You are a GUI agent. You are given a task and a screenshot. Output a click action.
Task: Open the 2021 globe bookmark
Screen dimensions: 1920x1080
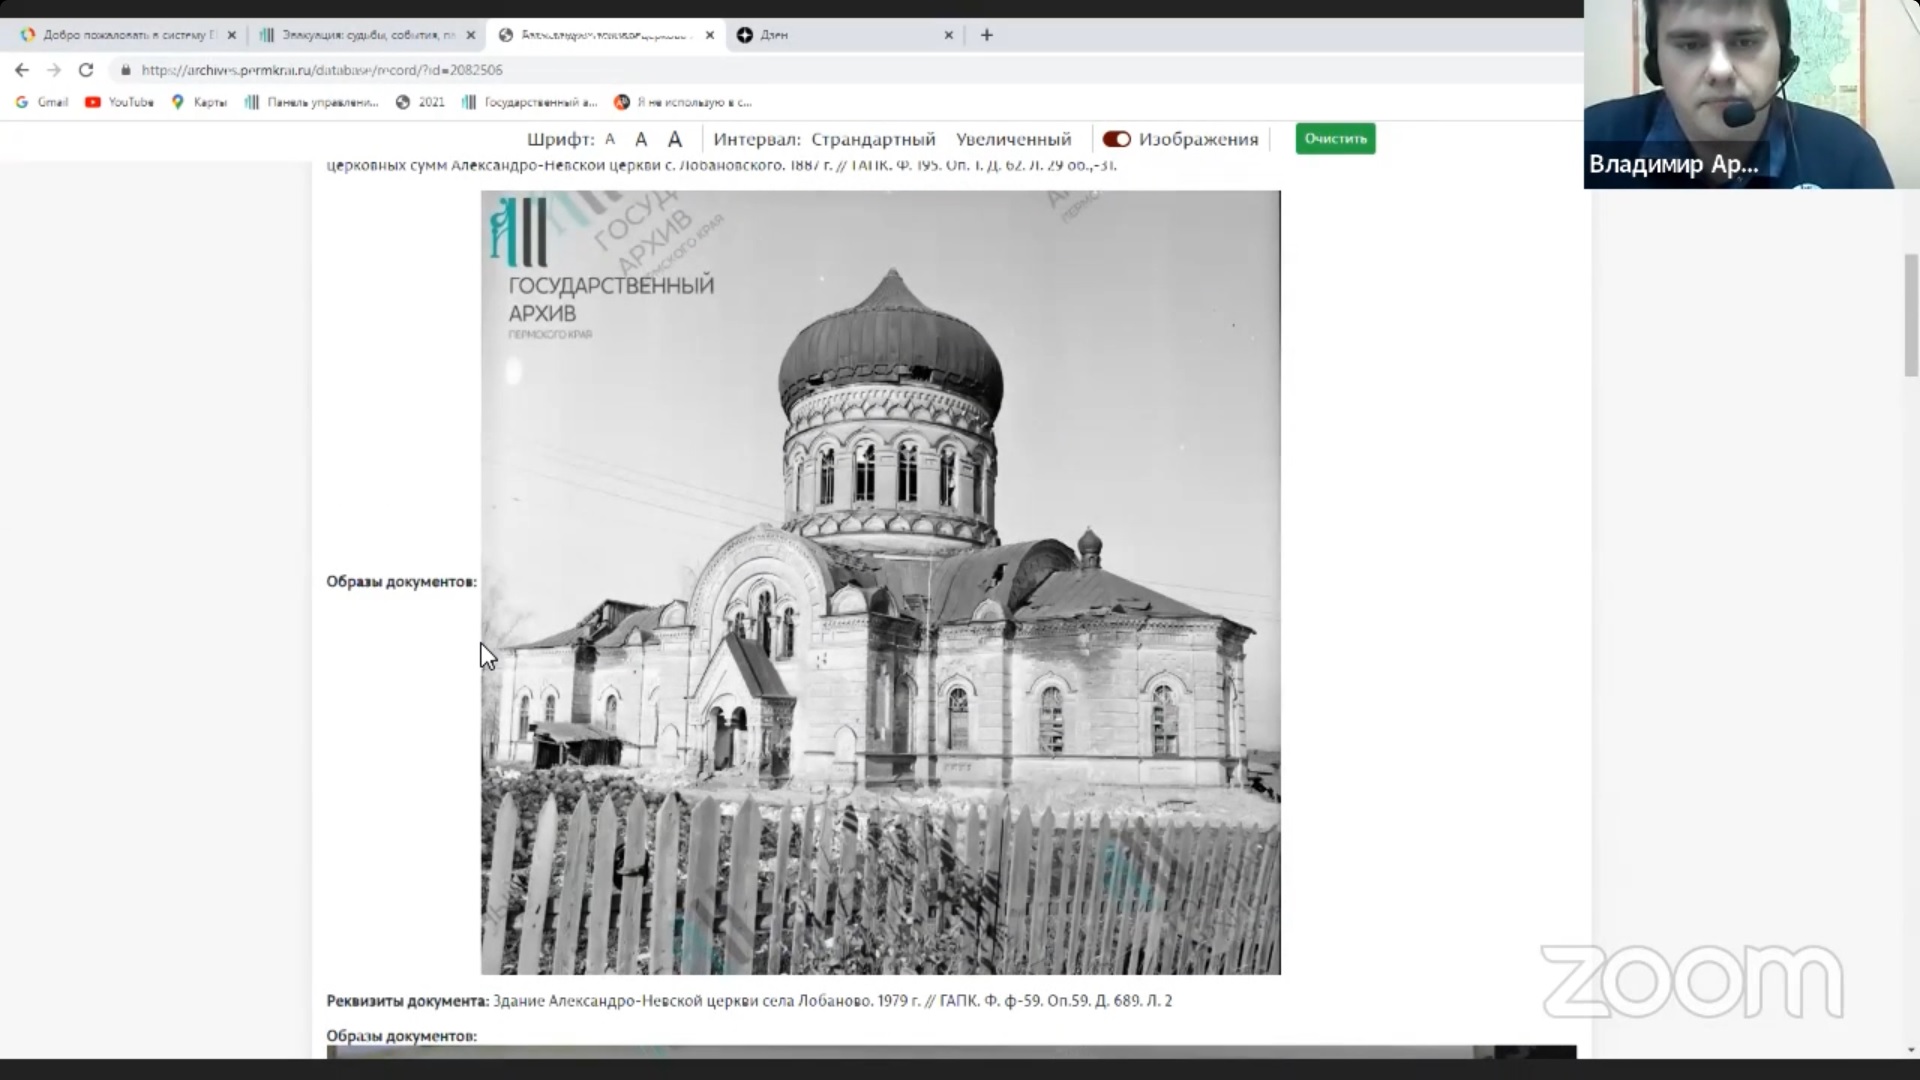pos(420,102)
